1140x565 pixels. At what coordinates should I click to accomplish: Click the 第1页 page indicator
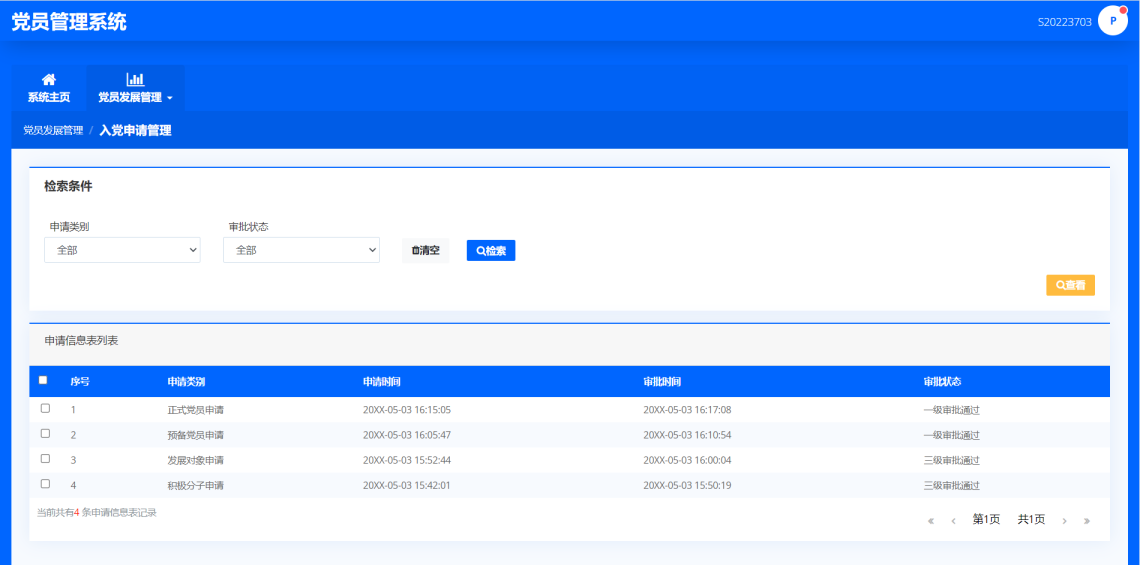(x=987, y=519)
